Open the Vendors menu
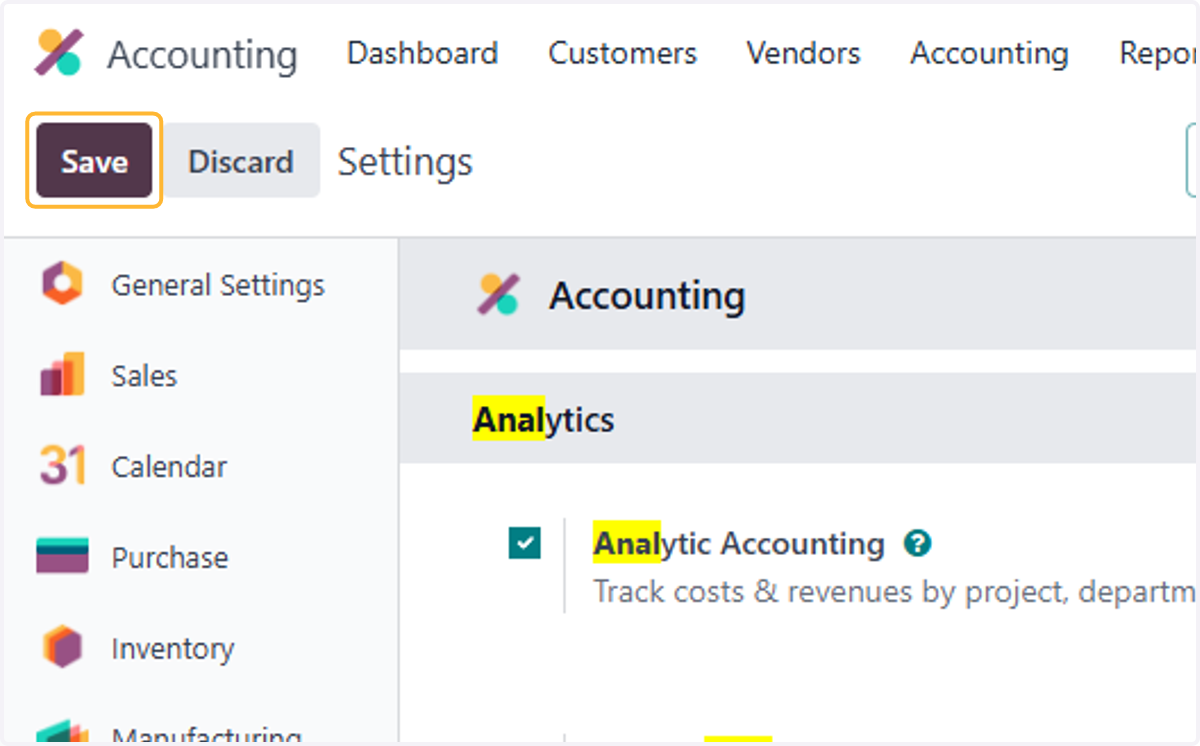The width and height of the screenshot is (1200, 746). click(803, 53)
